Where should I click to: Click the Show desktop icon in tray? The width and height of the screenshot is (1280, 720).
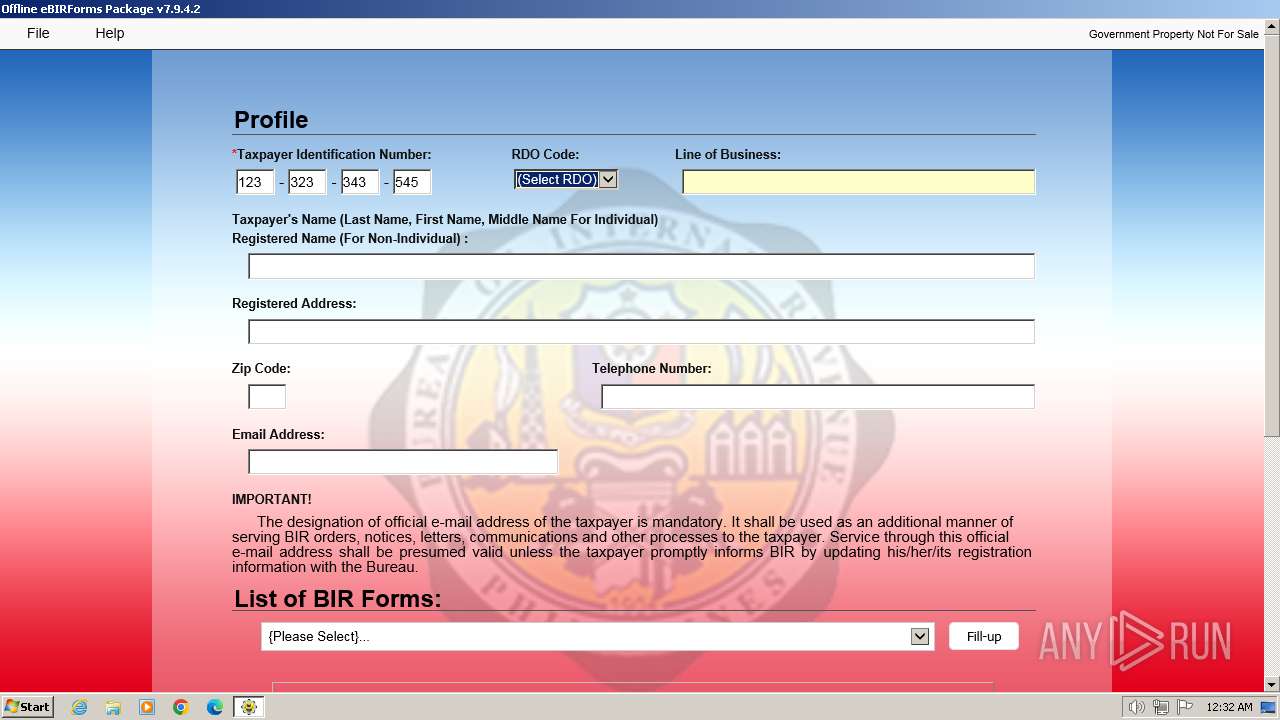(x=1269, y=707)
